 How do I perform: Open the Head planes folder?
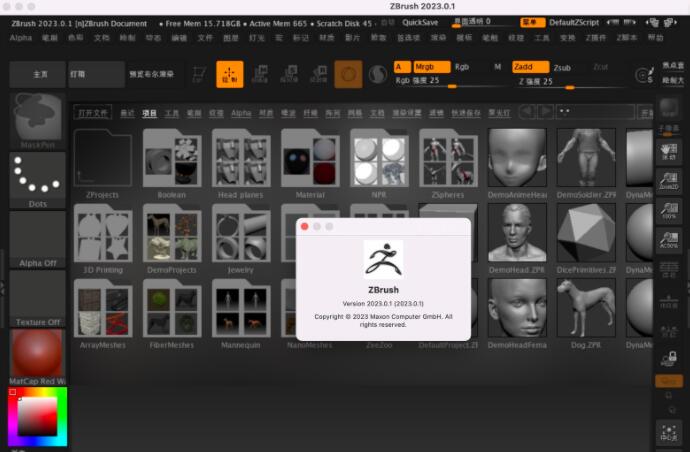point(241,163)
